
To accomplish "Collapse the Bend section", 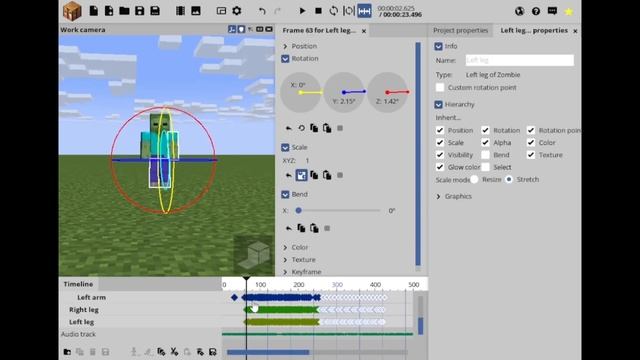I will click(285, 194).
